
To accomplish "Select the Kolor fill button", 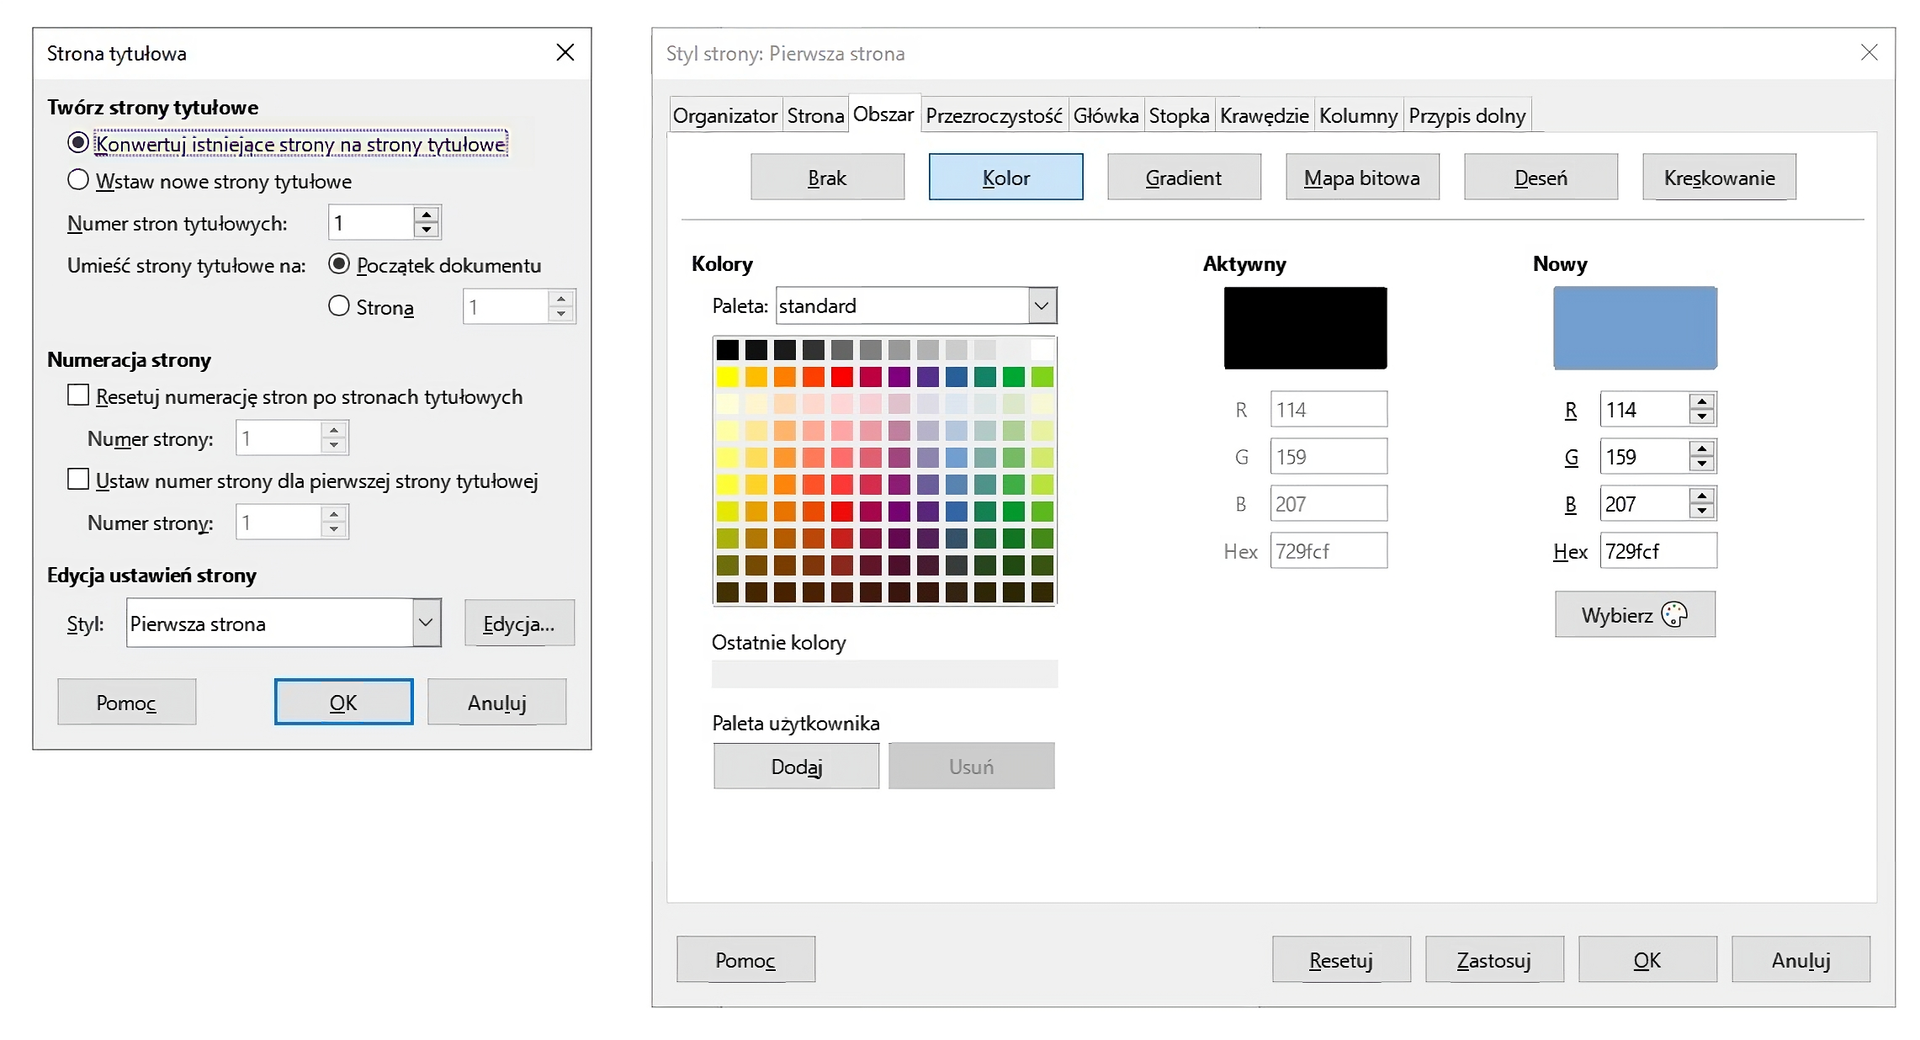I will tap(1006, 177).
